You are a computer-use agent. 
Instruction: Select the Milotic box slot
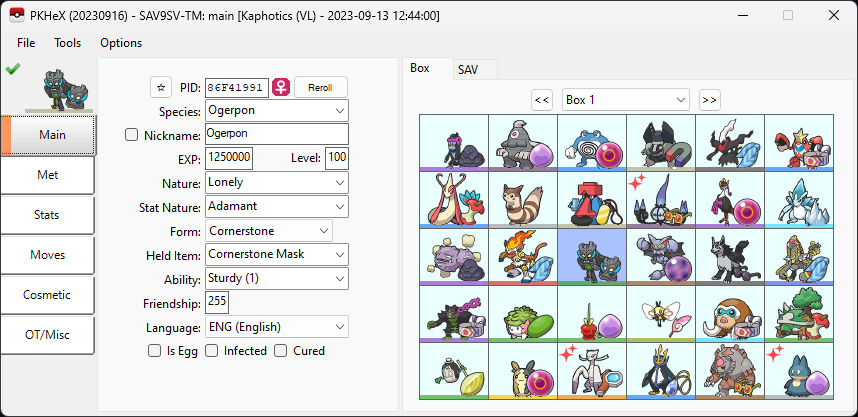click(454, 200)
